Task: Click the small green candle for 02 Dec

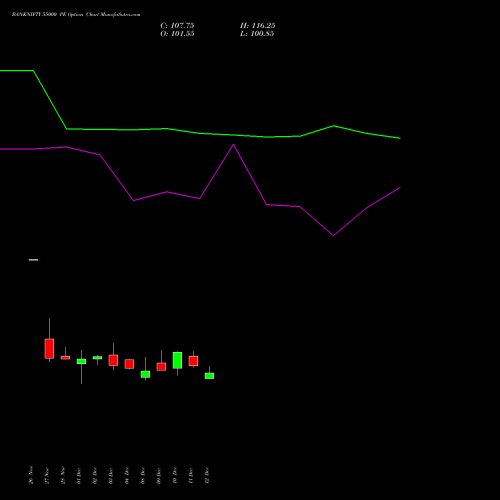Action: 97,358
